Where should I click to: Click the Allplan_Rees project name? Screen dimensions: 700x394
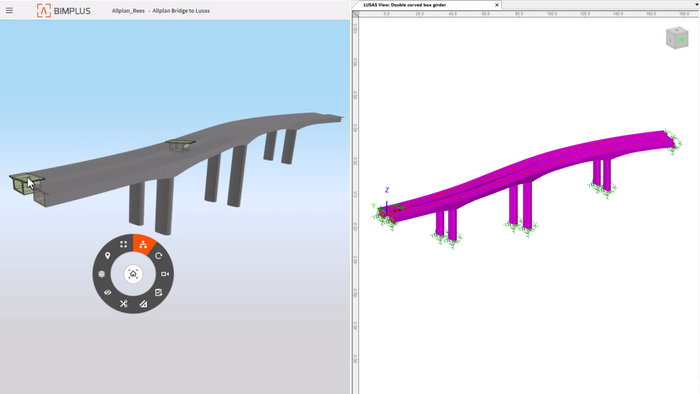coord(128,11)
